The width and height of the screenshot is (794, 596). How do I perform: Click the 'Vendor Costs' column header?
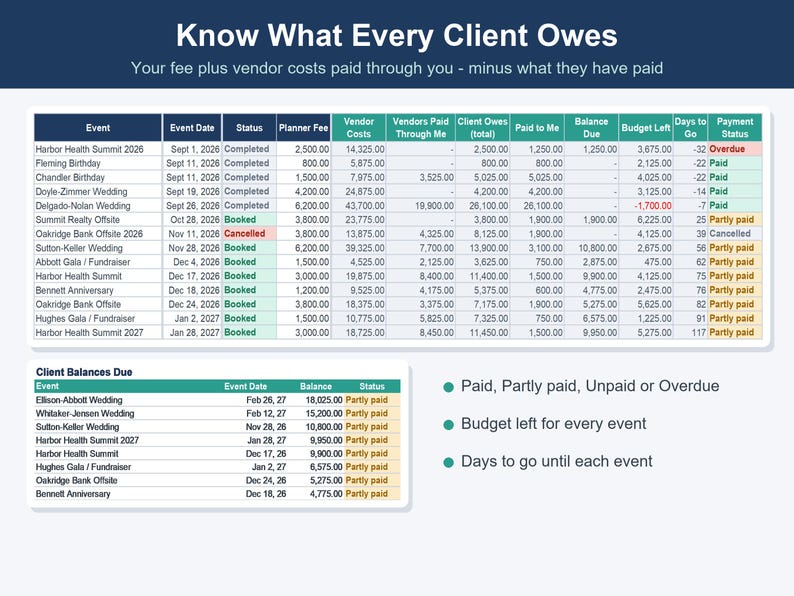[x=359, y=128]
